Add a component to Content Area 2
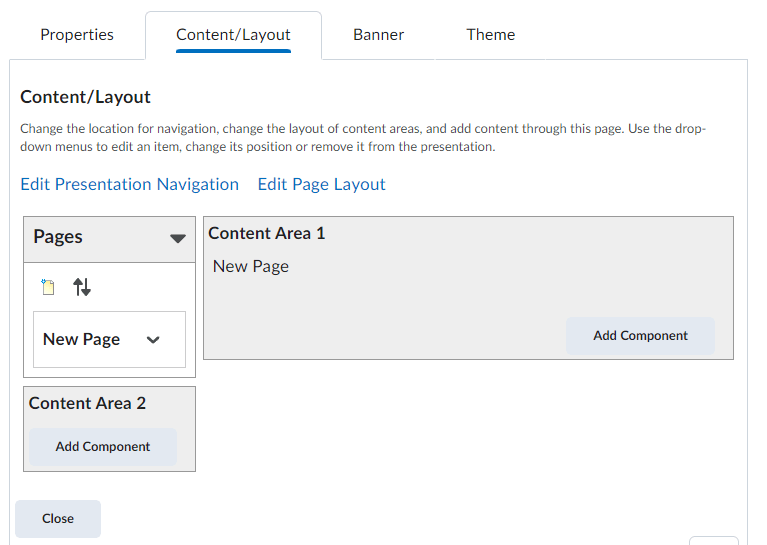 [103, 447]
